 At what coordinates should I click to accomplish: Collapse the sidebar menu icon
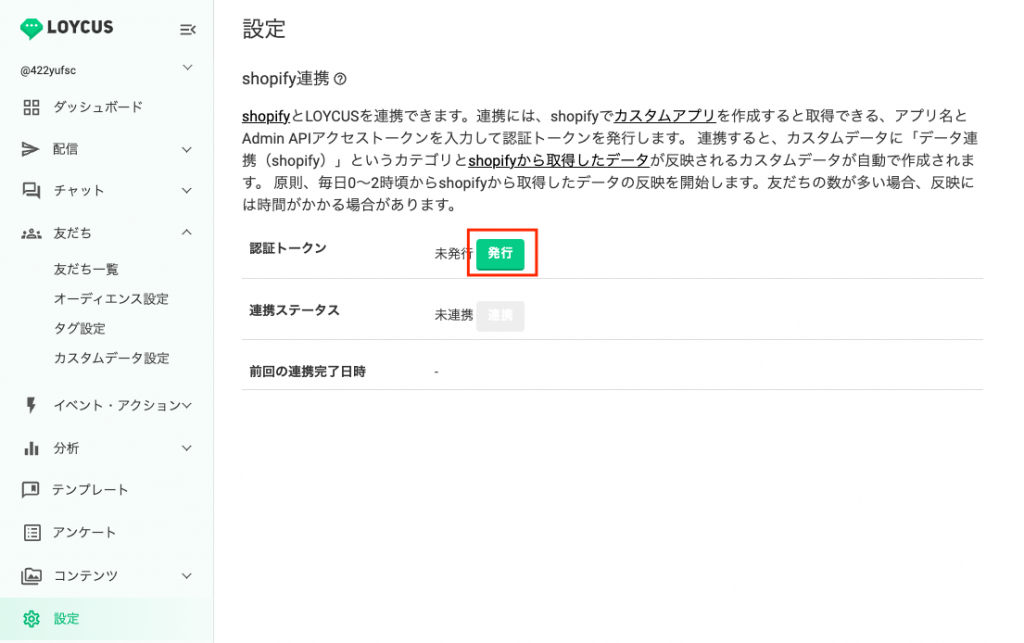point(187,29)
